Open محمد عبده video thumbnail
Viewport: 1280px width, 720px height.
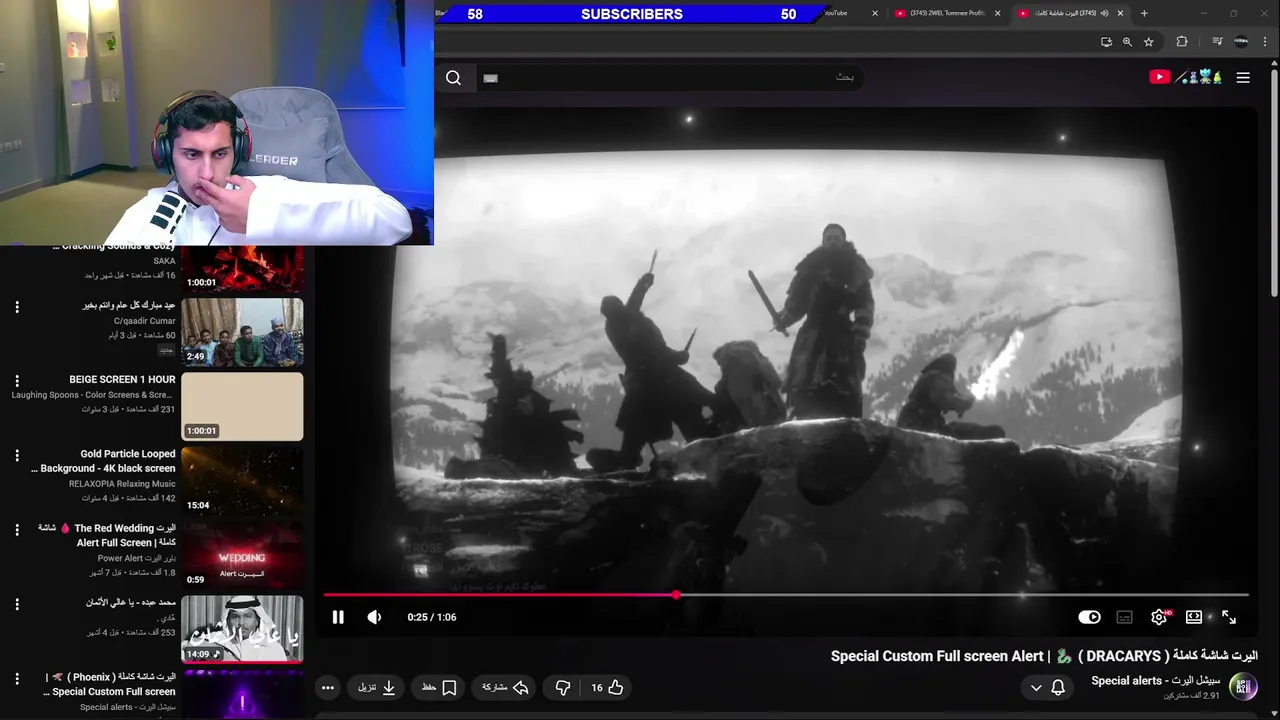click(x=242, y=629)
